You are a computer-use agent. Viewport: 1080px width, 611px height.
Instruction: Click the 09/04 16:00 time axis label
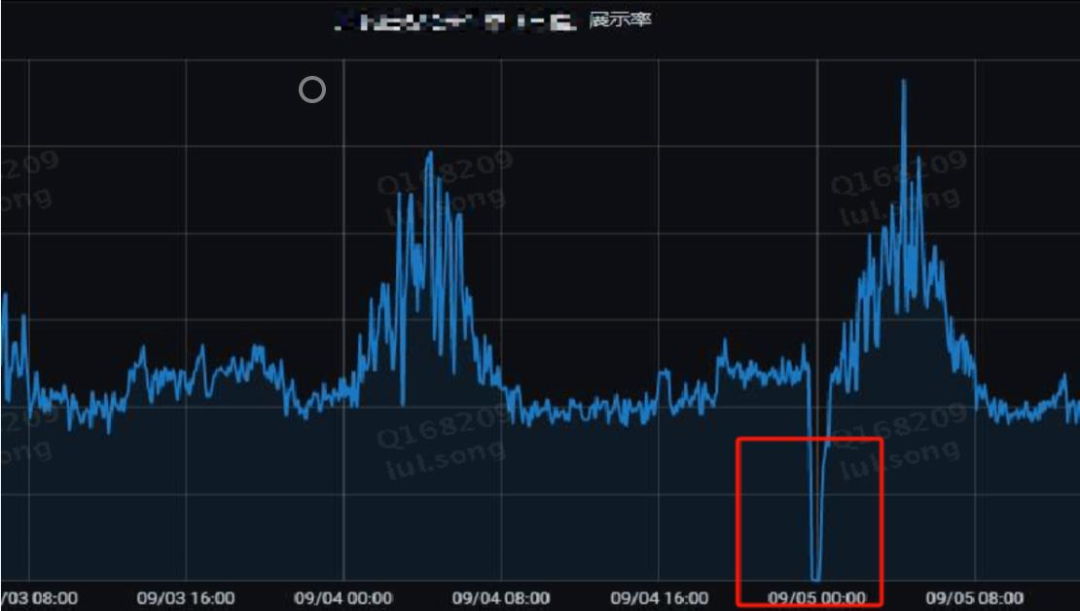659,597
